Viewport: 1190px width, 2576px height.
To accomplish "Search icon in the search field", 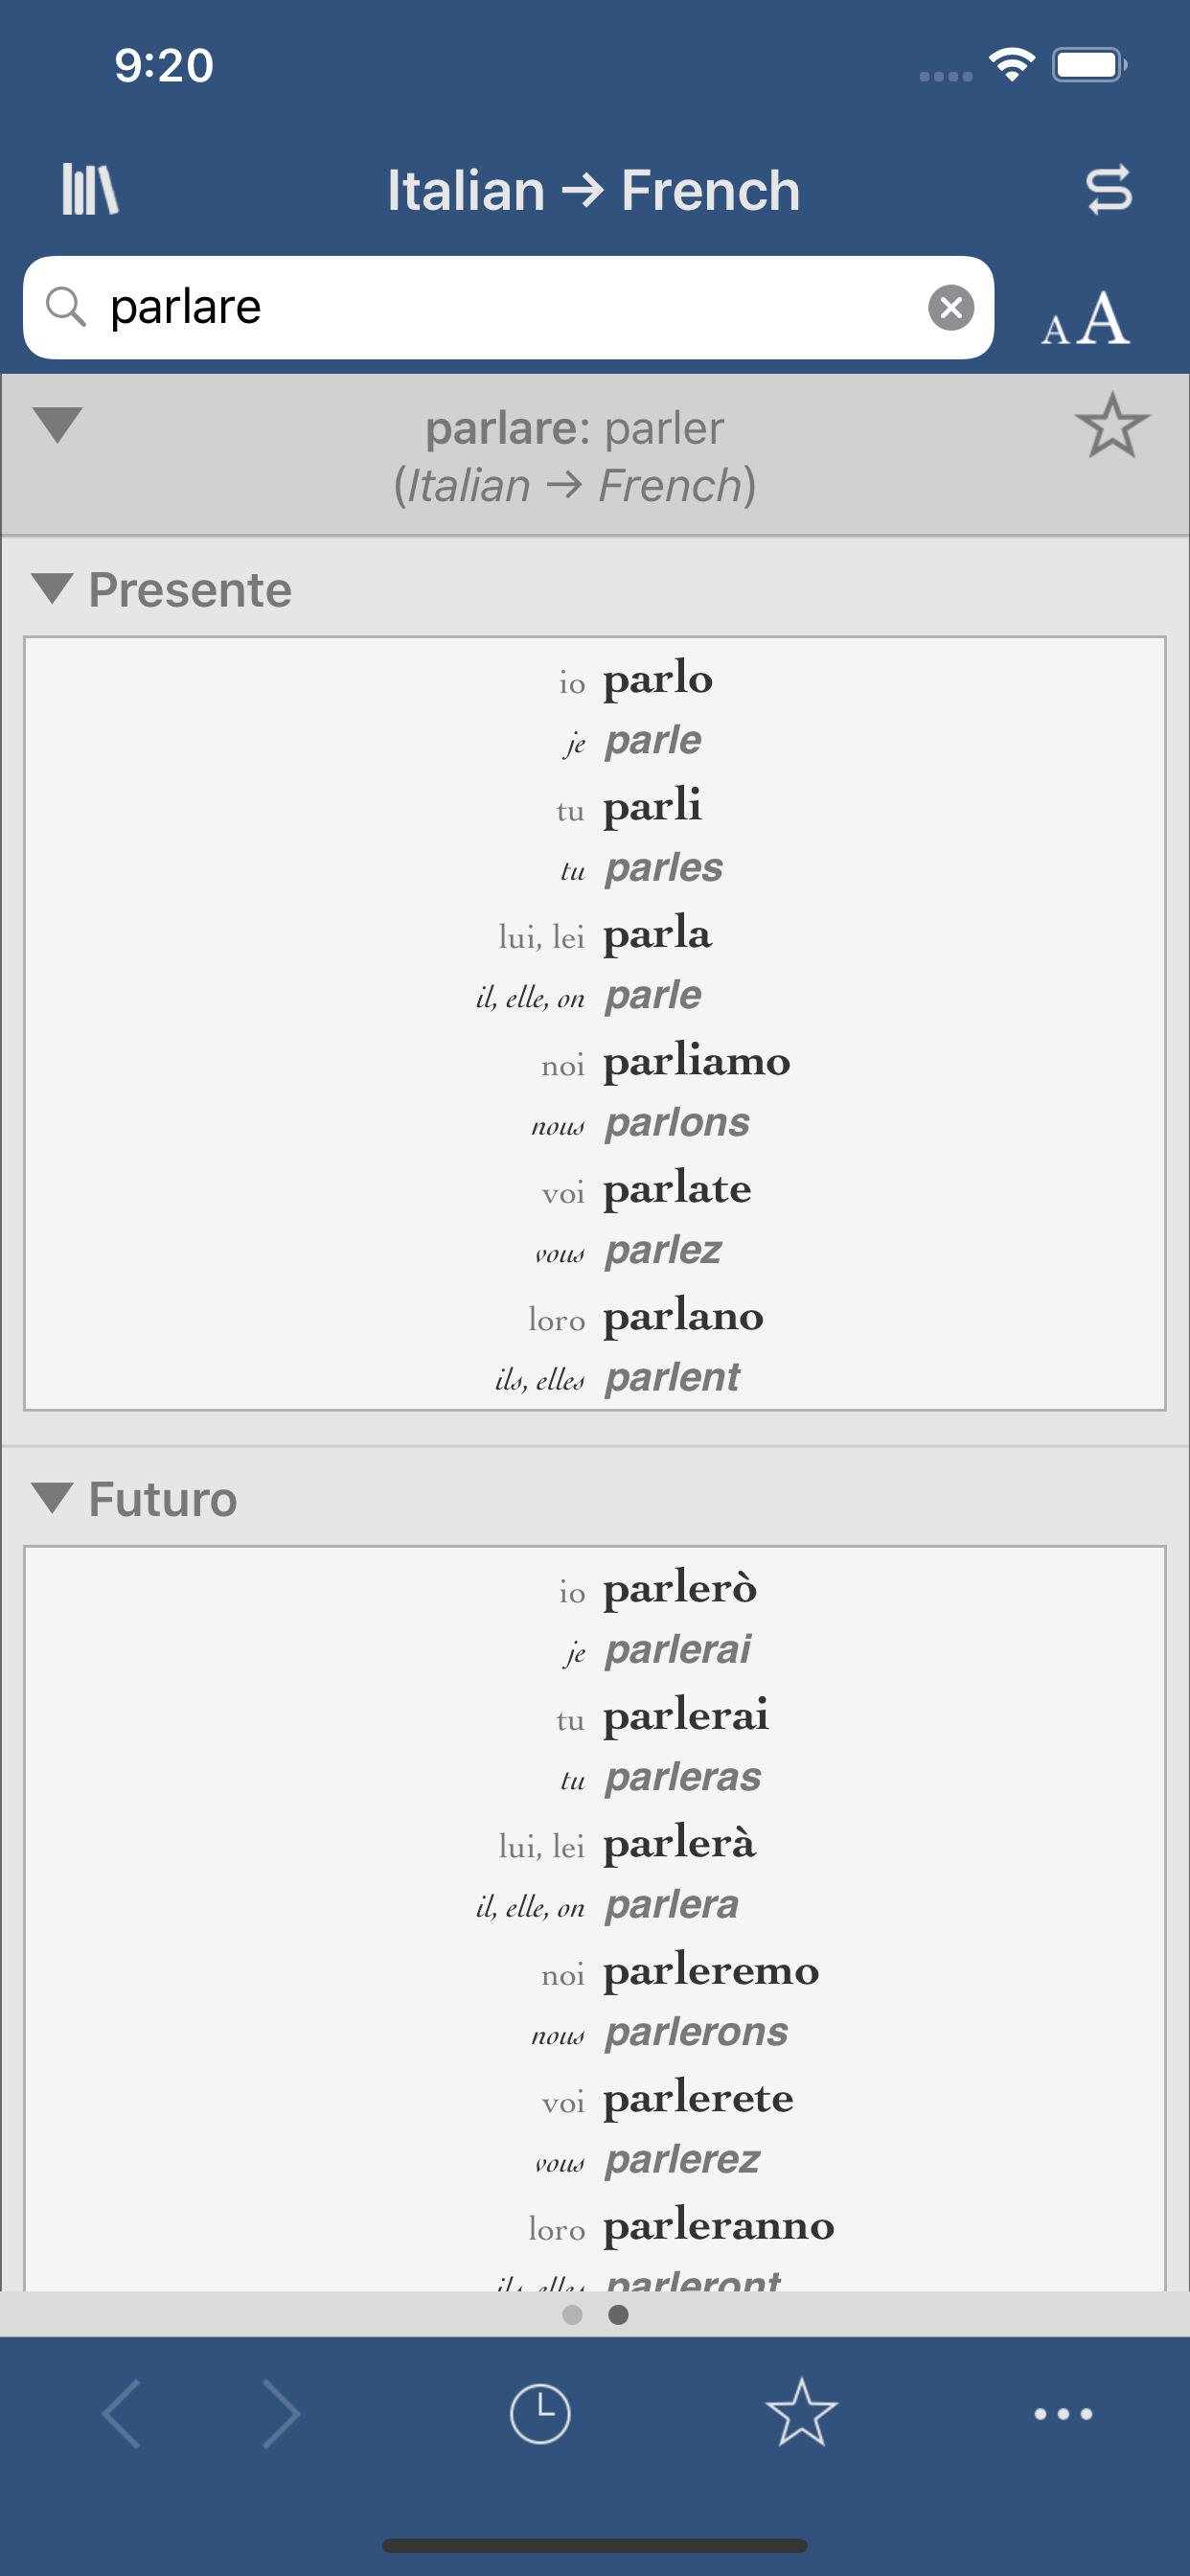I will [x=66, y=307].
